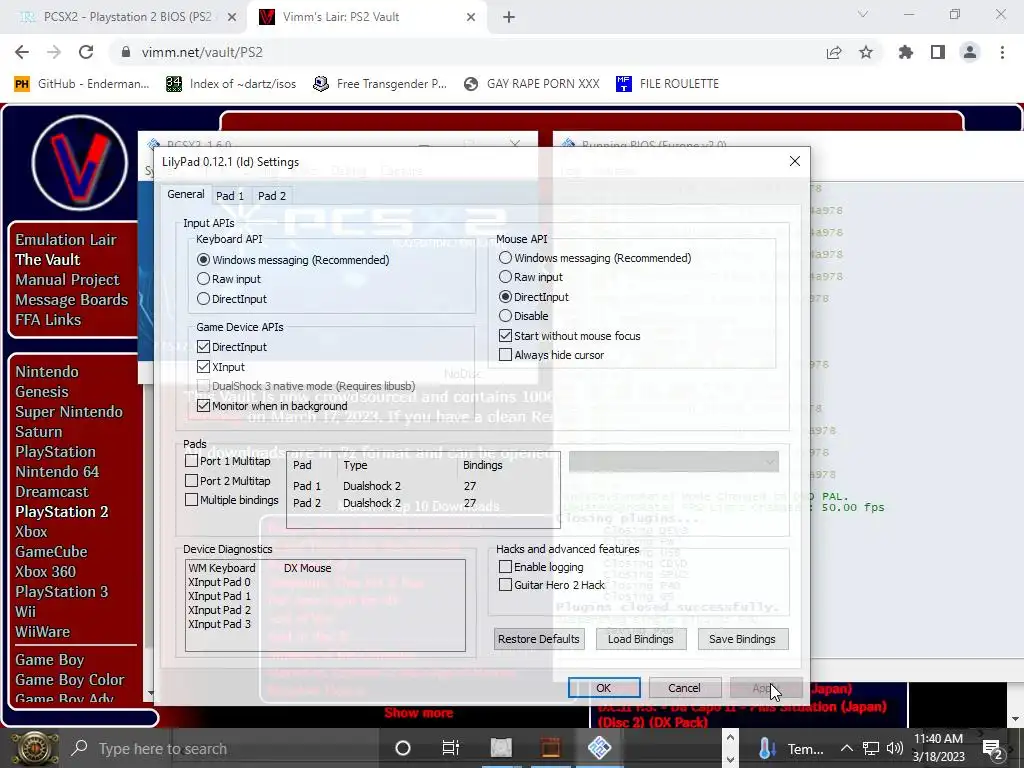
Task: Open Dreamcast vault link
Action: [x=52, y=492]
